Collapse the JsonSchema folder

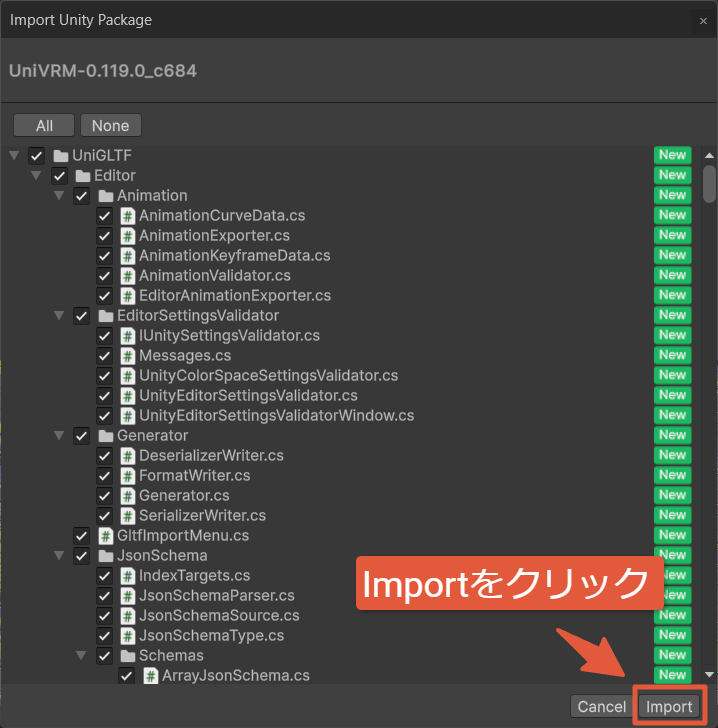click(59, 555)
